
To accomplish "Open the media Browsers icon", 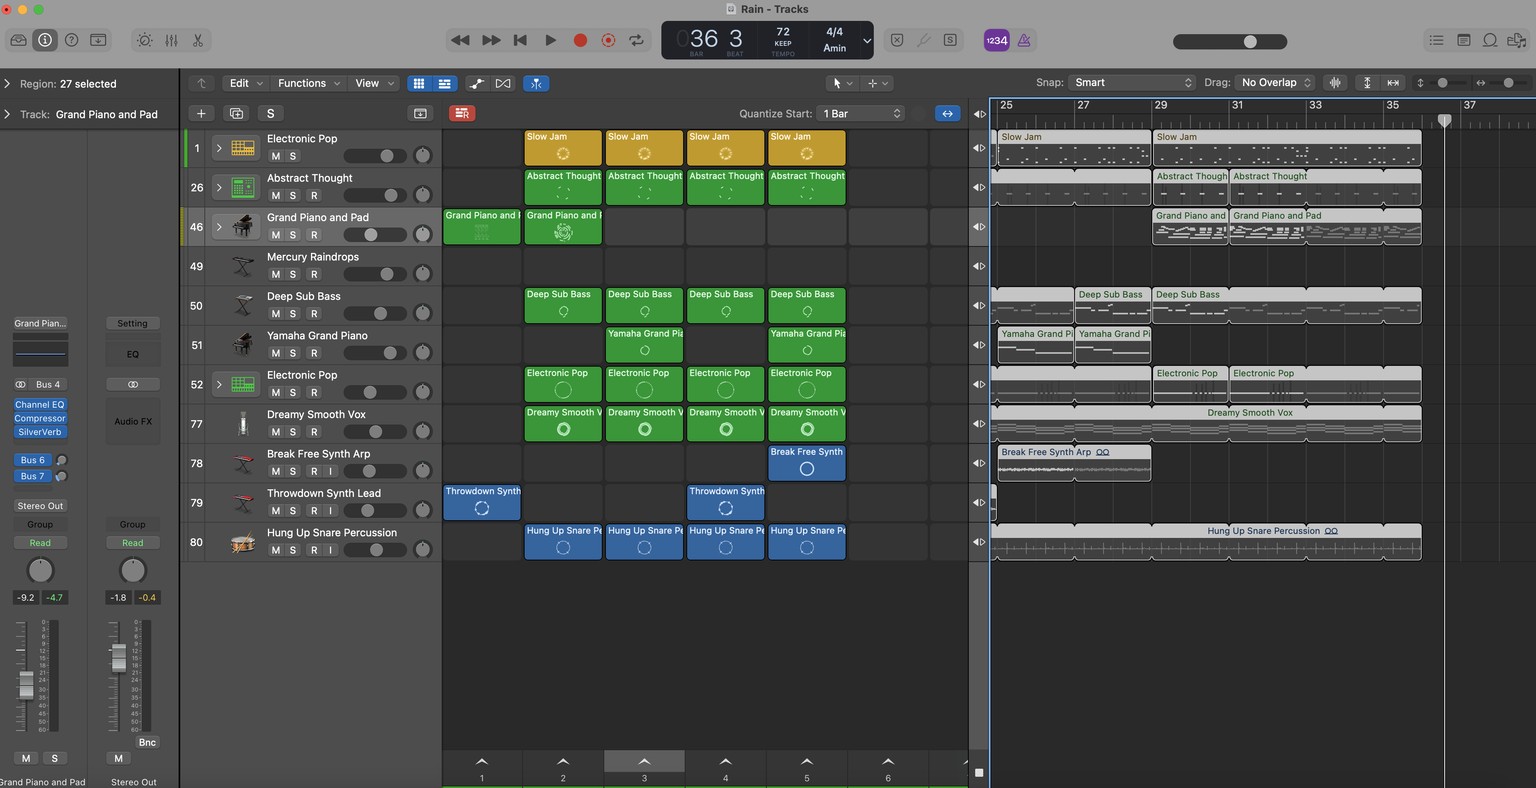I will (1517, 40).
